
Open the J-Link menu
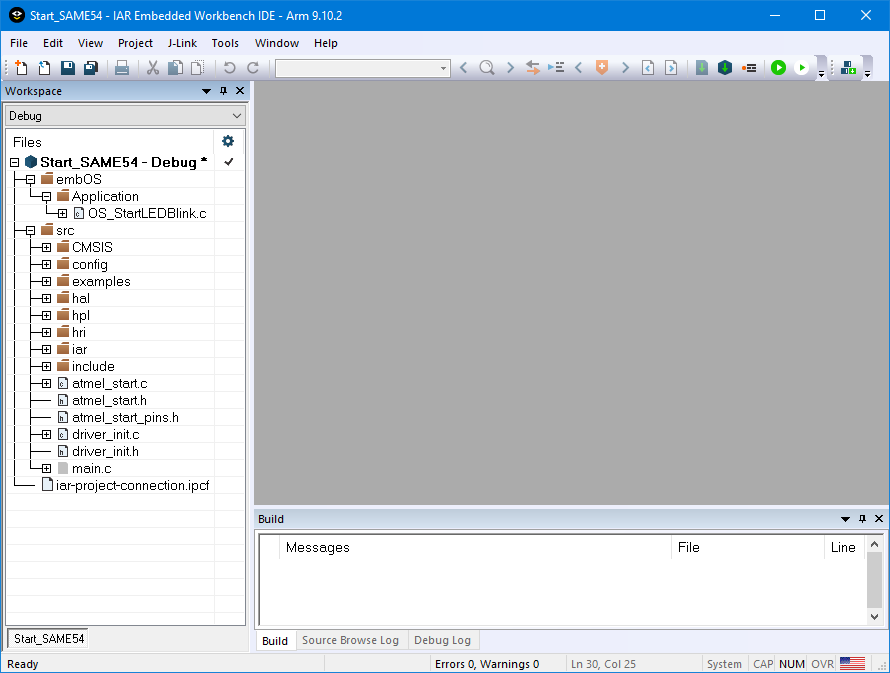point(182,43)
